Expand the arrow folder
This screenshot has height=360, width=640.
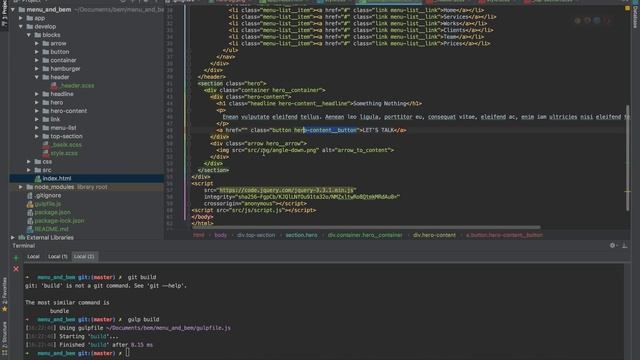(x=37, y=43)
